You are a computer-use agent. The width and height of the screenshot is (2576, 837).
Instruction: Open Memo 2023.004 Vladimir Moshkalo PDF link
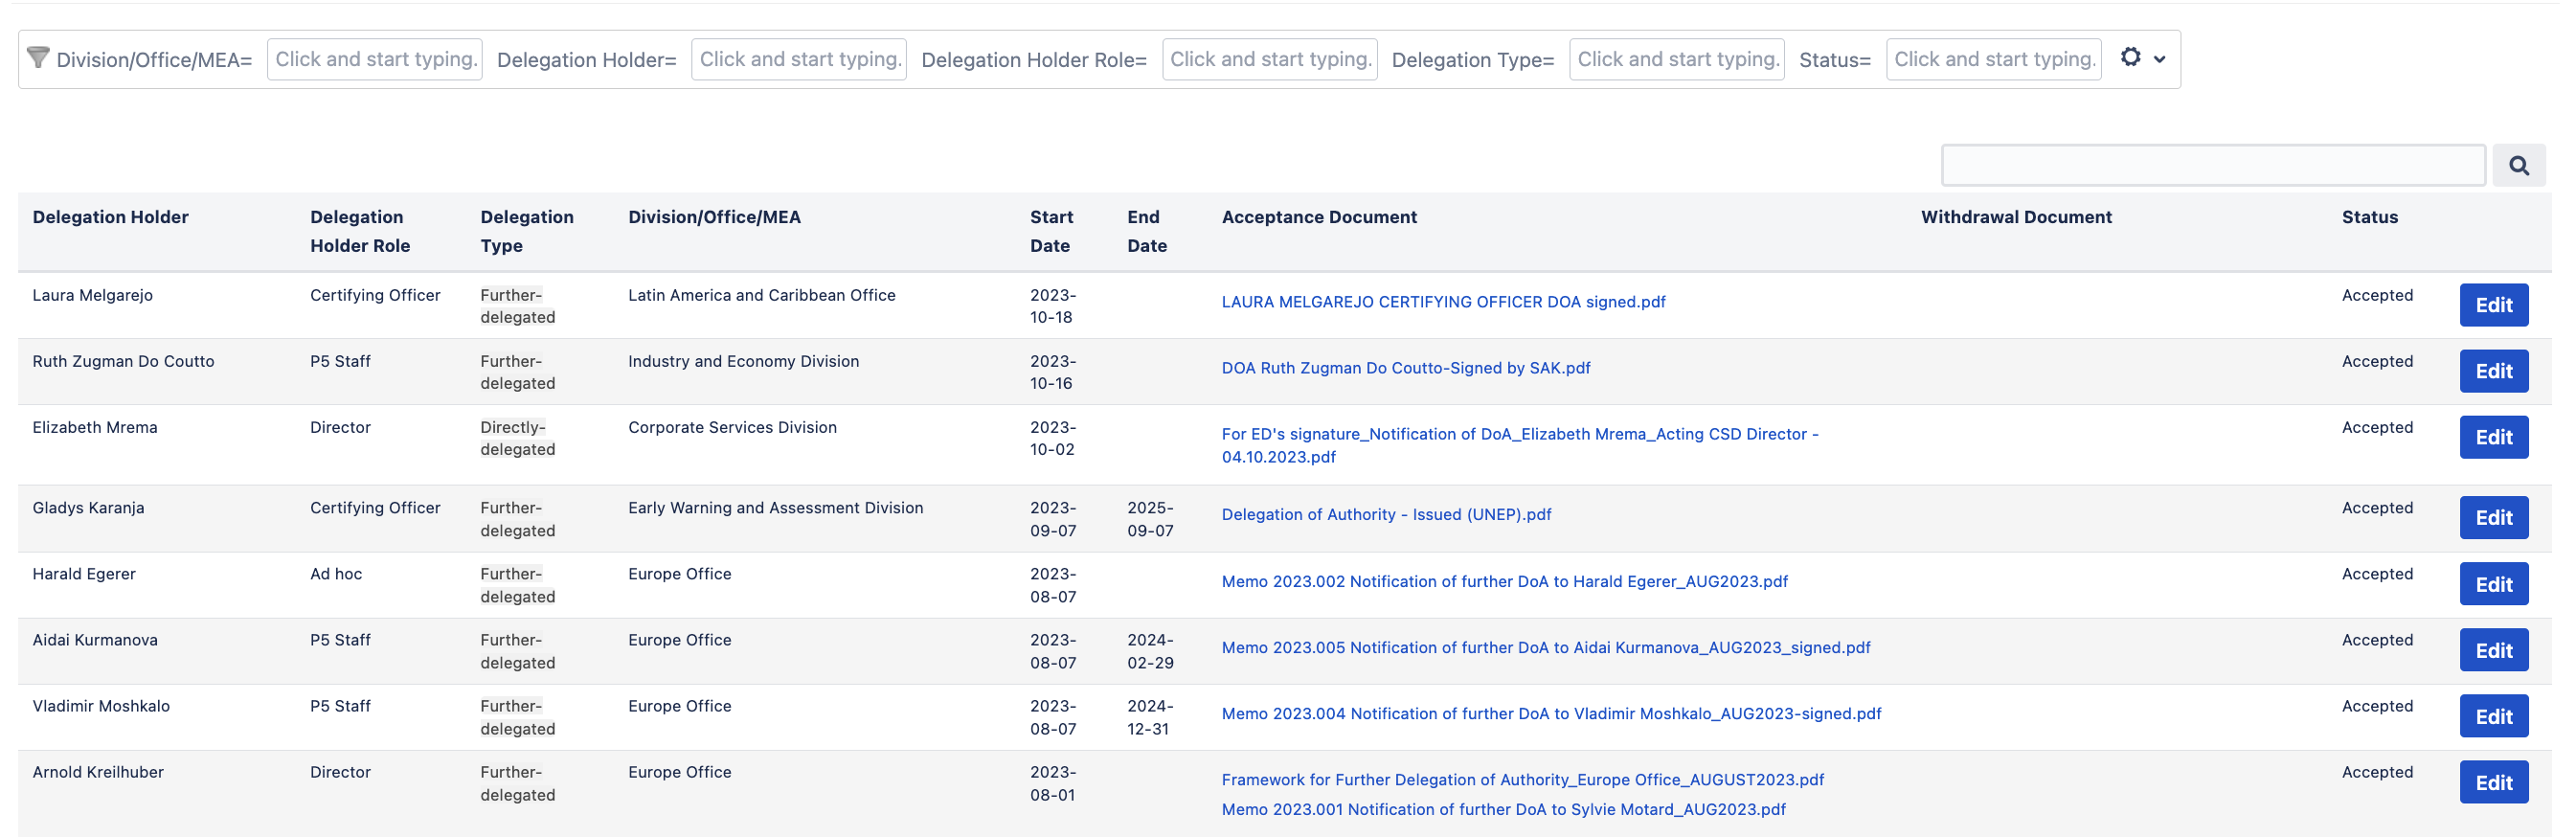point(1551,713)
